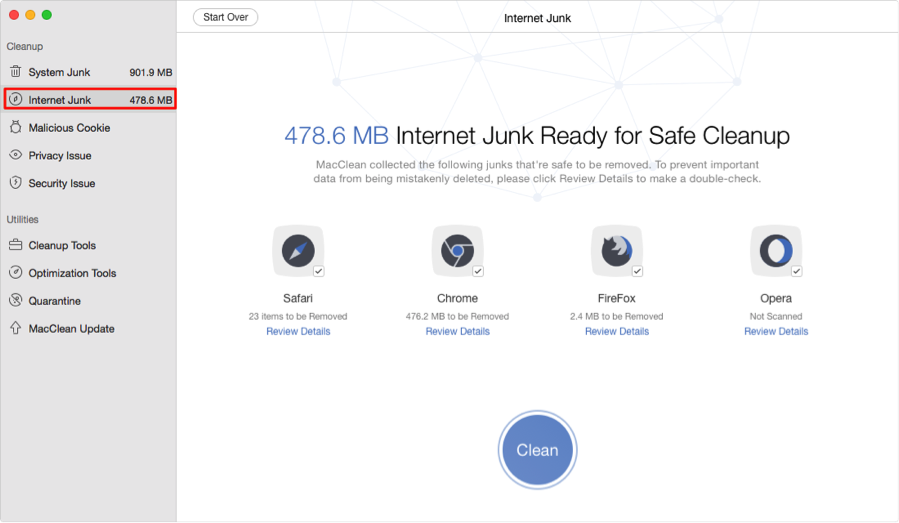Click the 'Not Scanned' Opera status

776,316
